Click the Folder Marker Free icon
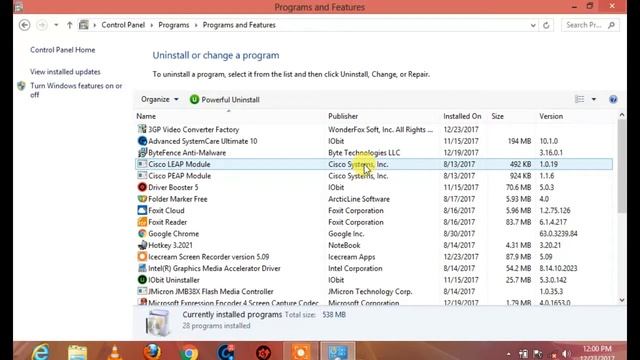This screenshot has width=640, height=360. coord(142,199)
